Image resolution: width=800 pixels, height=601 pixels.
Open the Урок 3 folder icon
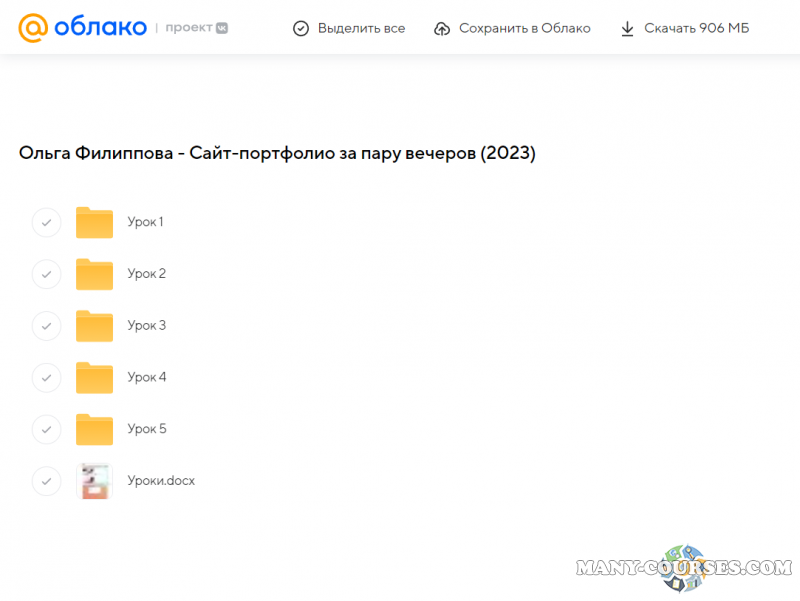(95, 326)
